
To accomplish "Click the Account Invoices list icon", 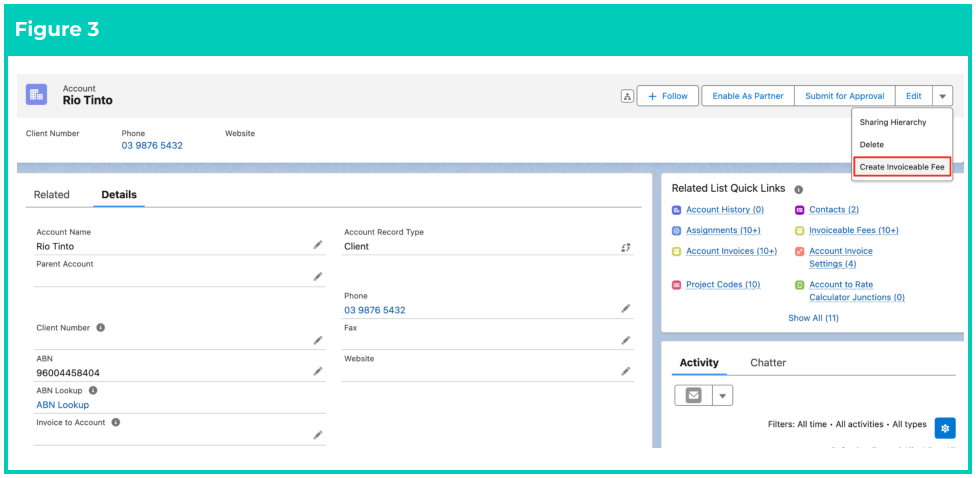I will coord(677,251).
